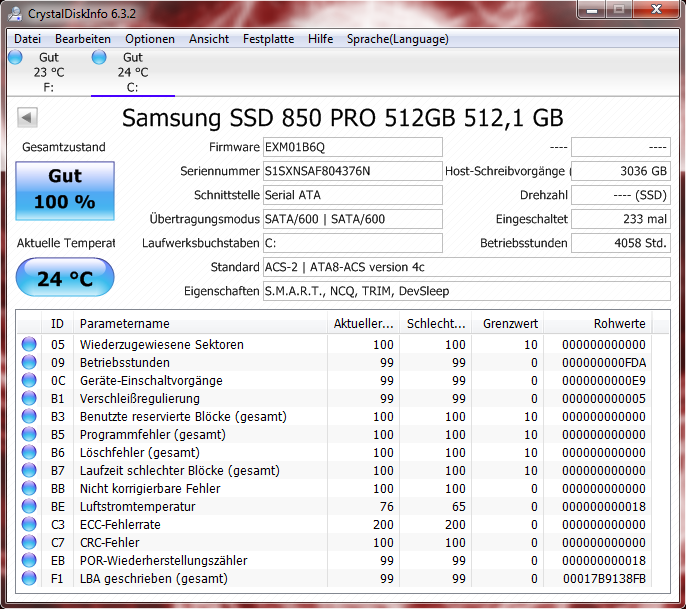Click the Gut 100 % health status button
Image resolution: width=686 pixels, height=609 pixels.
(65, 190)
